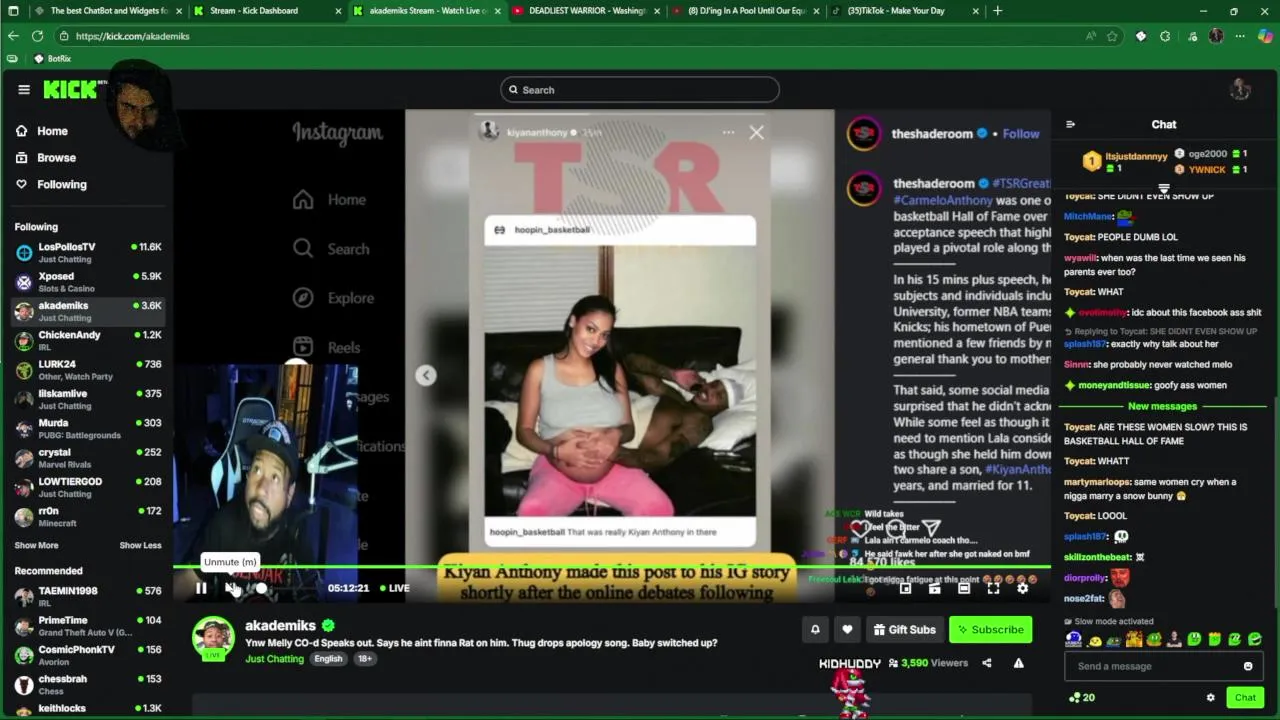Collapse the chat panel arrow icon

click(x=1071, y=125)
